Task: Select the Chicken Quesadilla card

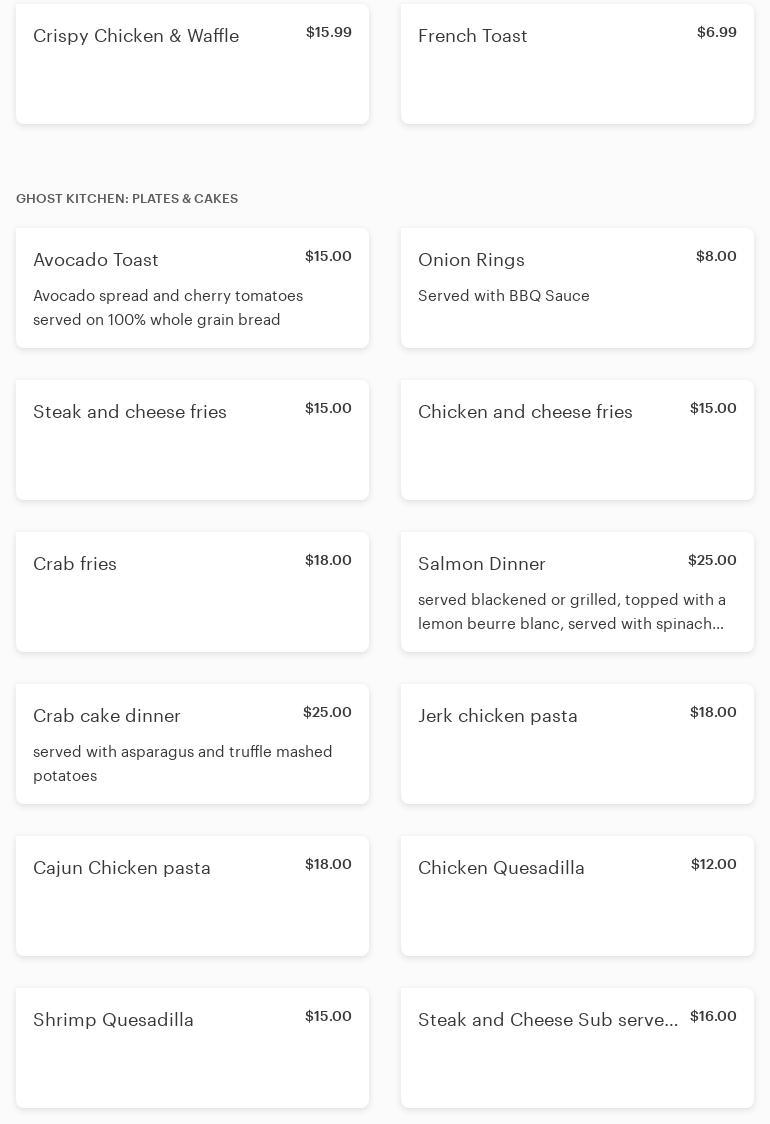Action: [x=577, y=896]
